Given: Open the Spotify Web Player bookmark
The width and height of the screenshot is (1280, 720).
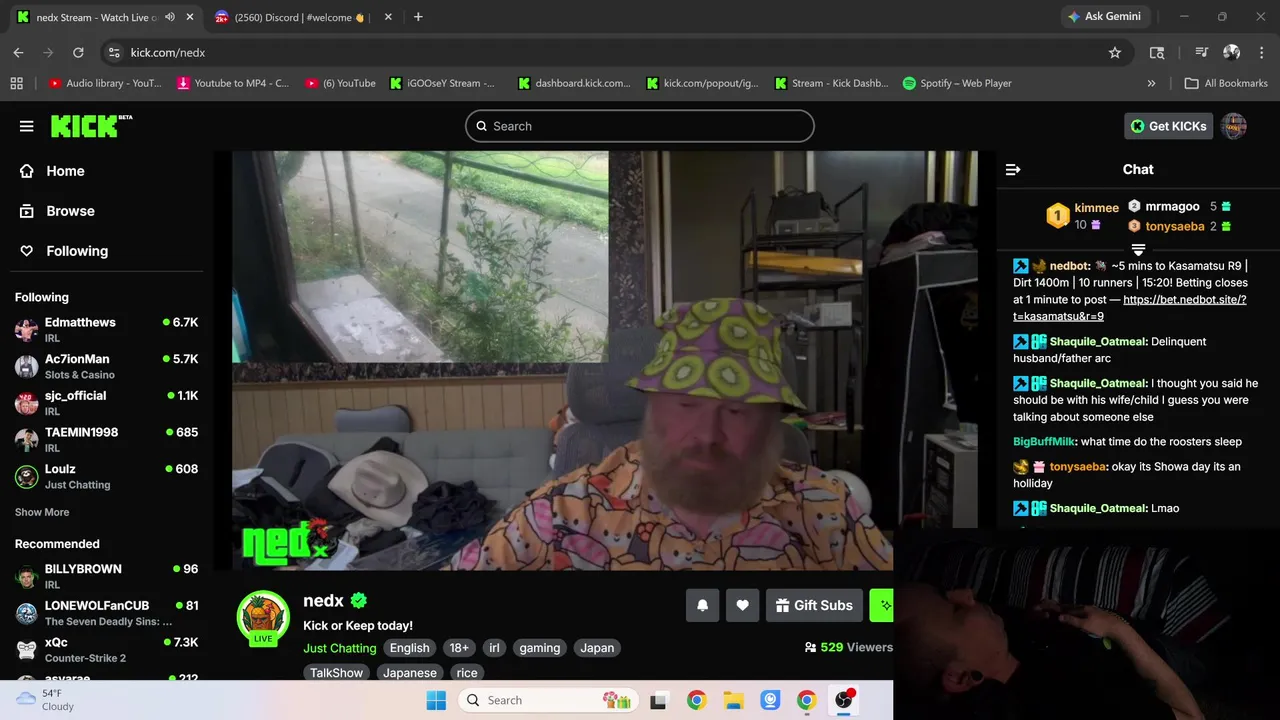Looking at the screenshot, I should tap(957, 83).
